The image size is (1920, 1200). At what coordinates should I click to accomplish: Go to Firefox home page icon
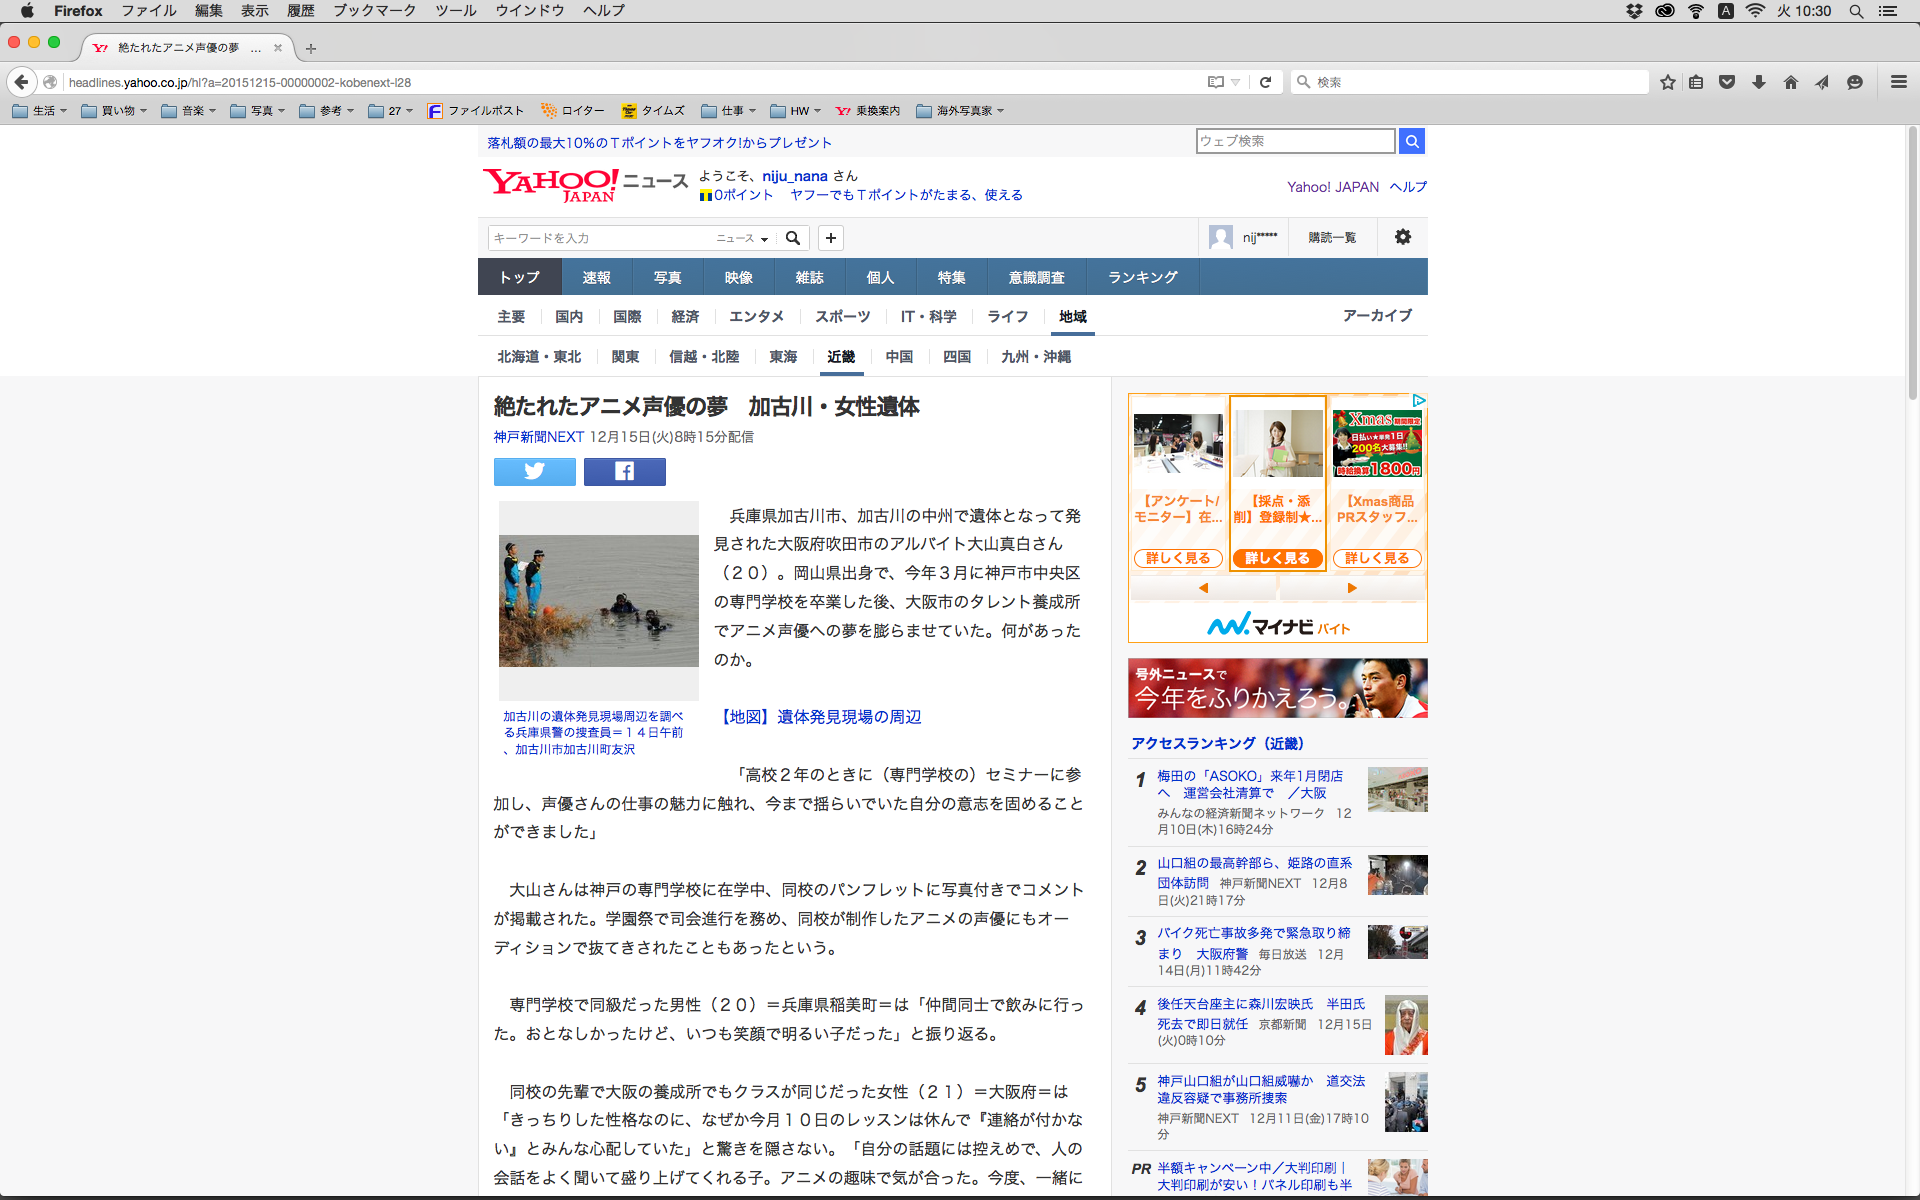pyautogui.click(x=1790, y=82)
